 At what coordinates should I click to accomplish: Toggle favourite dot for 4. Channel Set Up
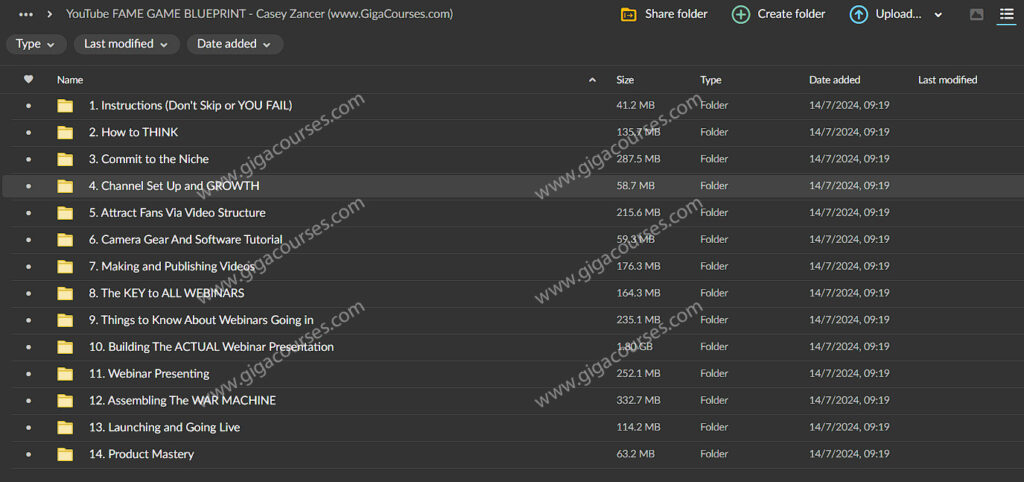(x=28, y=186)
